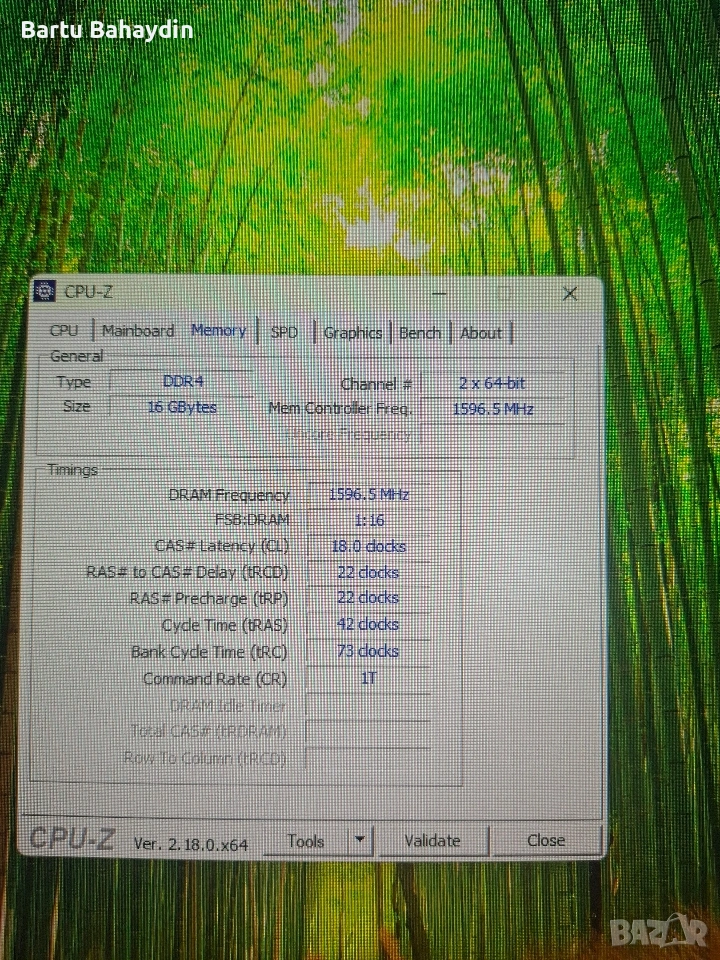
Task: Minimize the CPU-Z window
Action: point(438,294)
